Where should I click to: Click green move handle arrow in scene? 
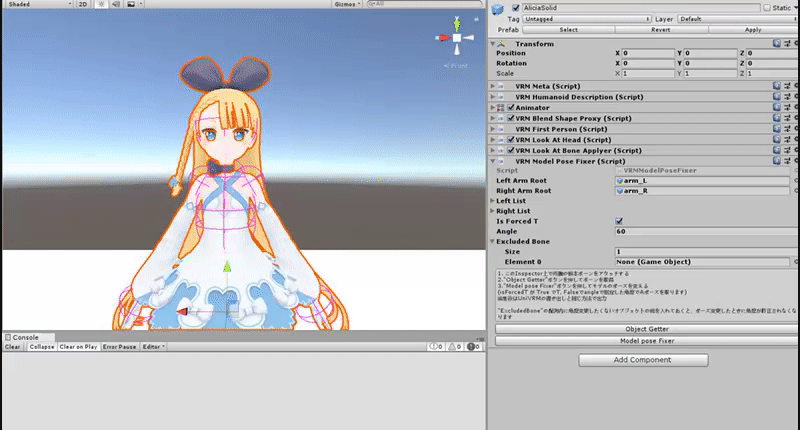227,267
